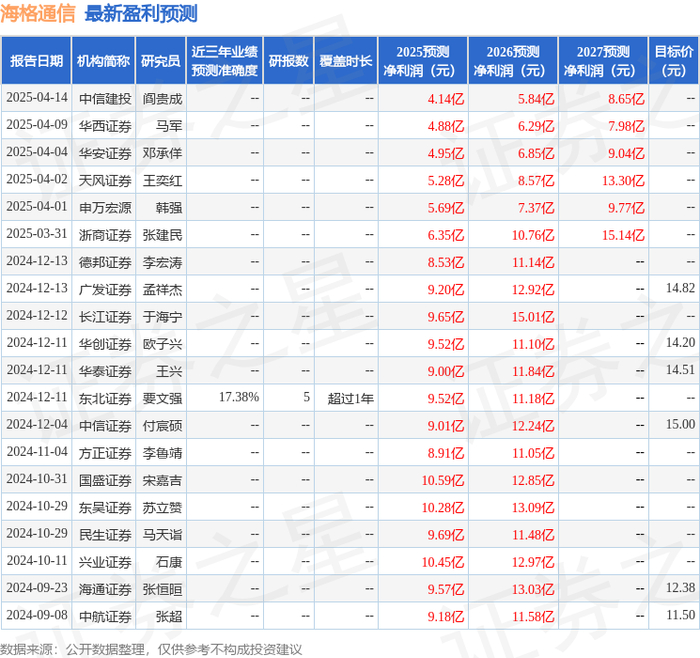The image size is (700, 658).
Task: Select the 报告日期 column header
Action: (36, 61)
